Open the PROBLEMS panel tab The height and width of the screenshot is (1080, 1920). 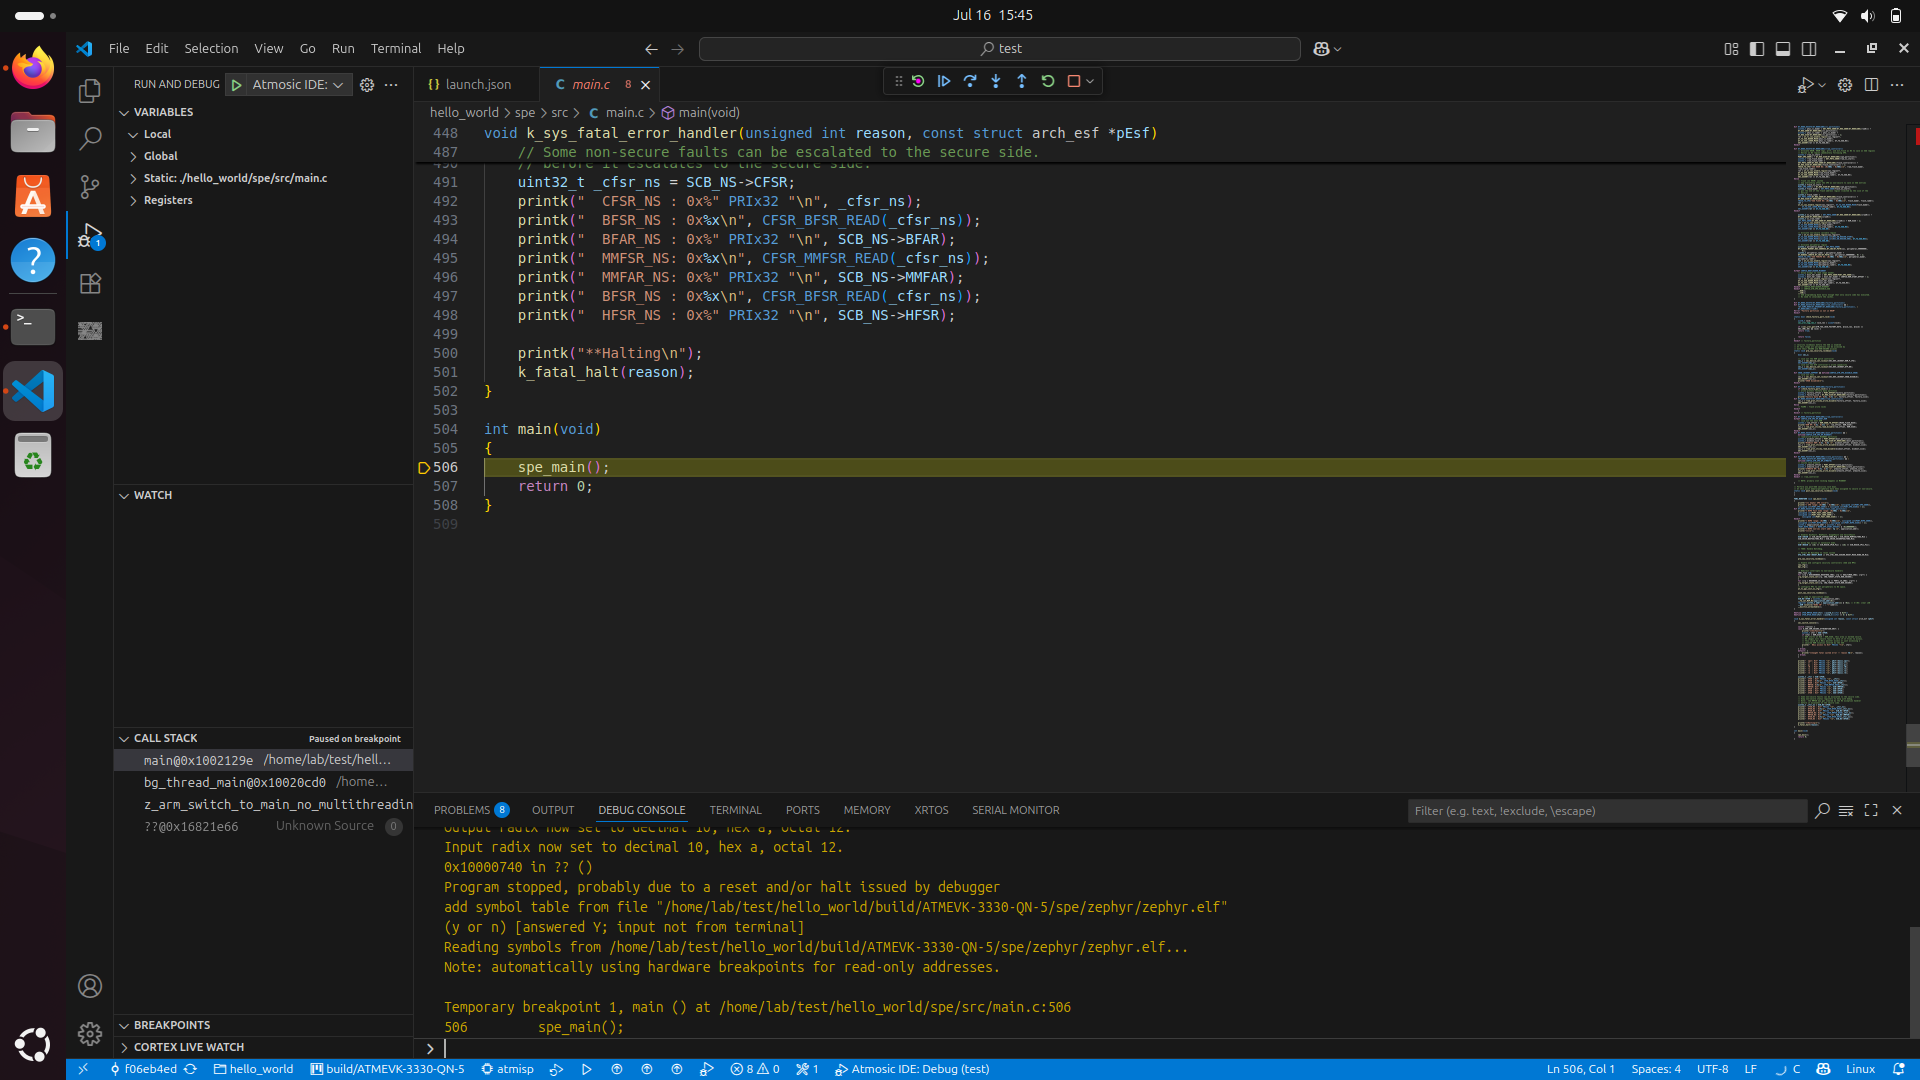(x=471, y=810)
